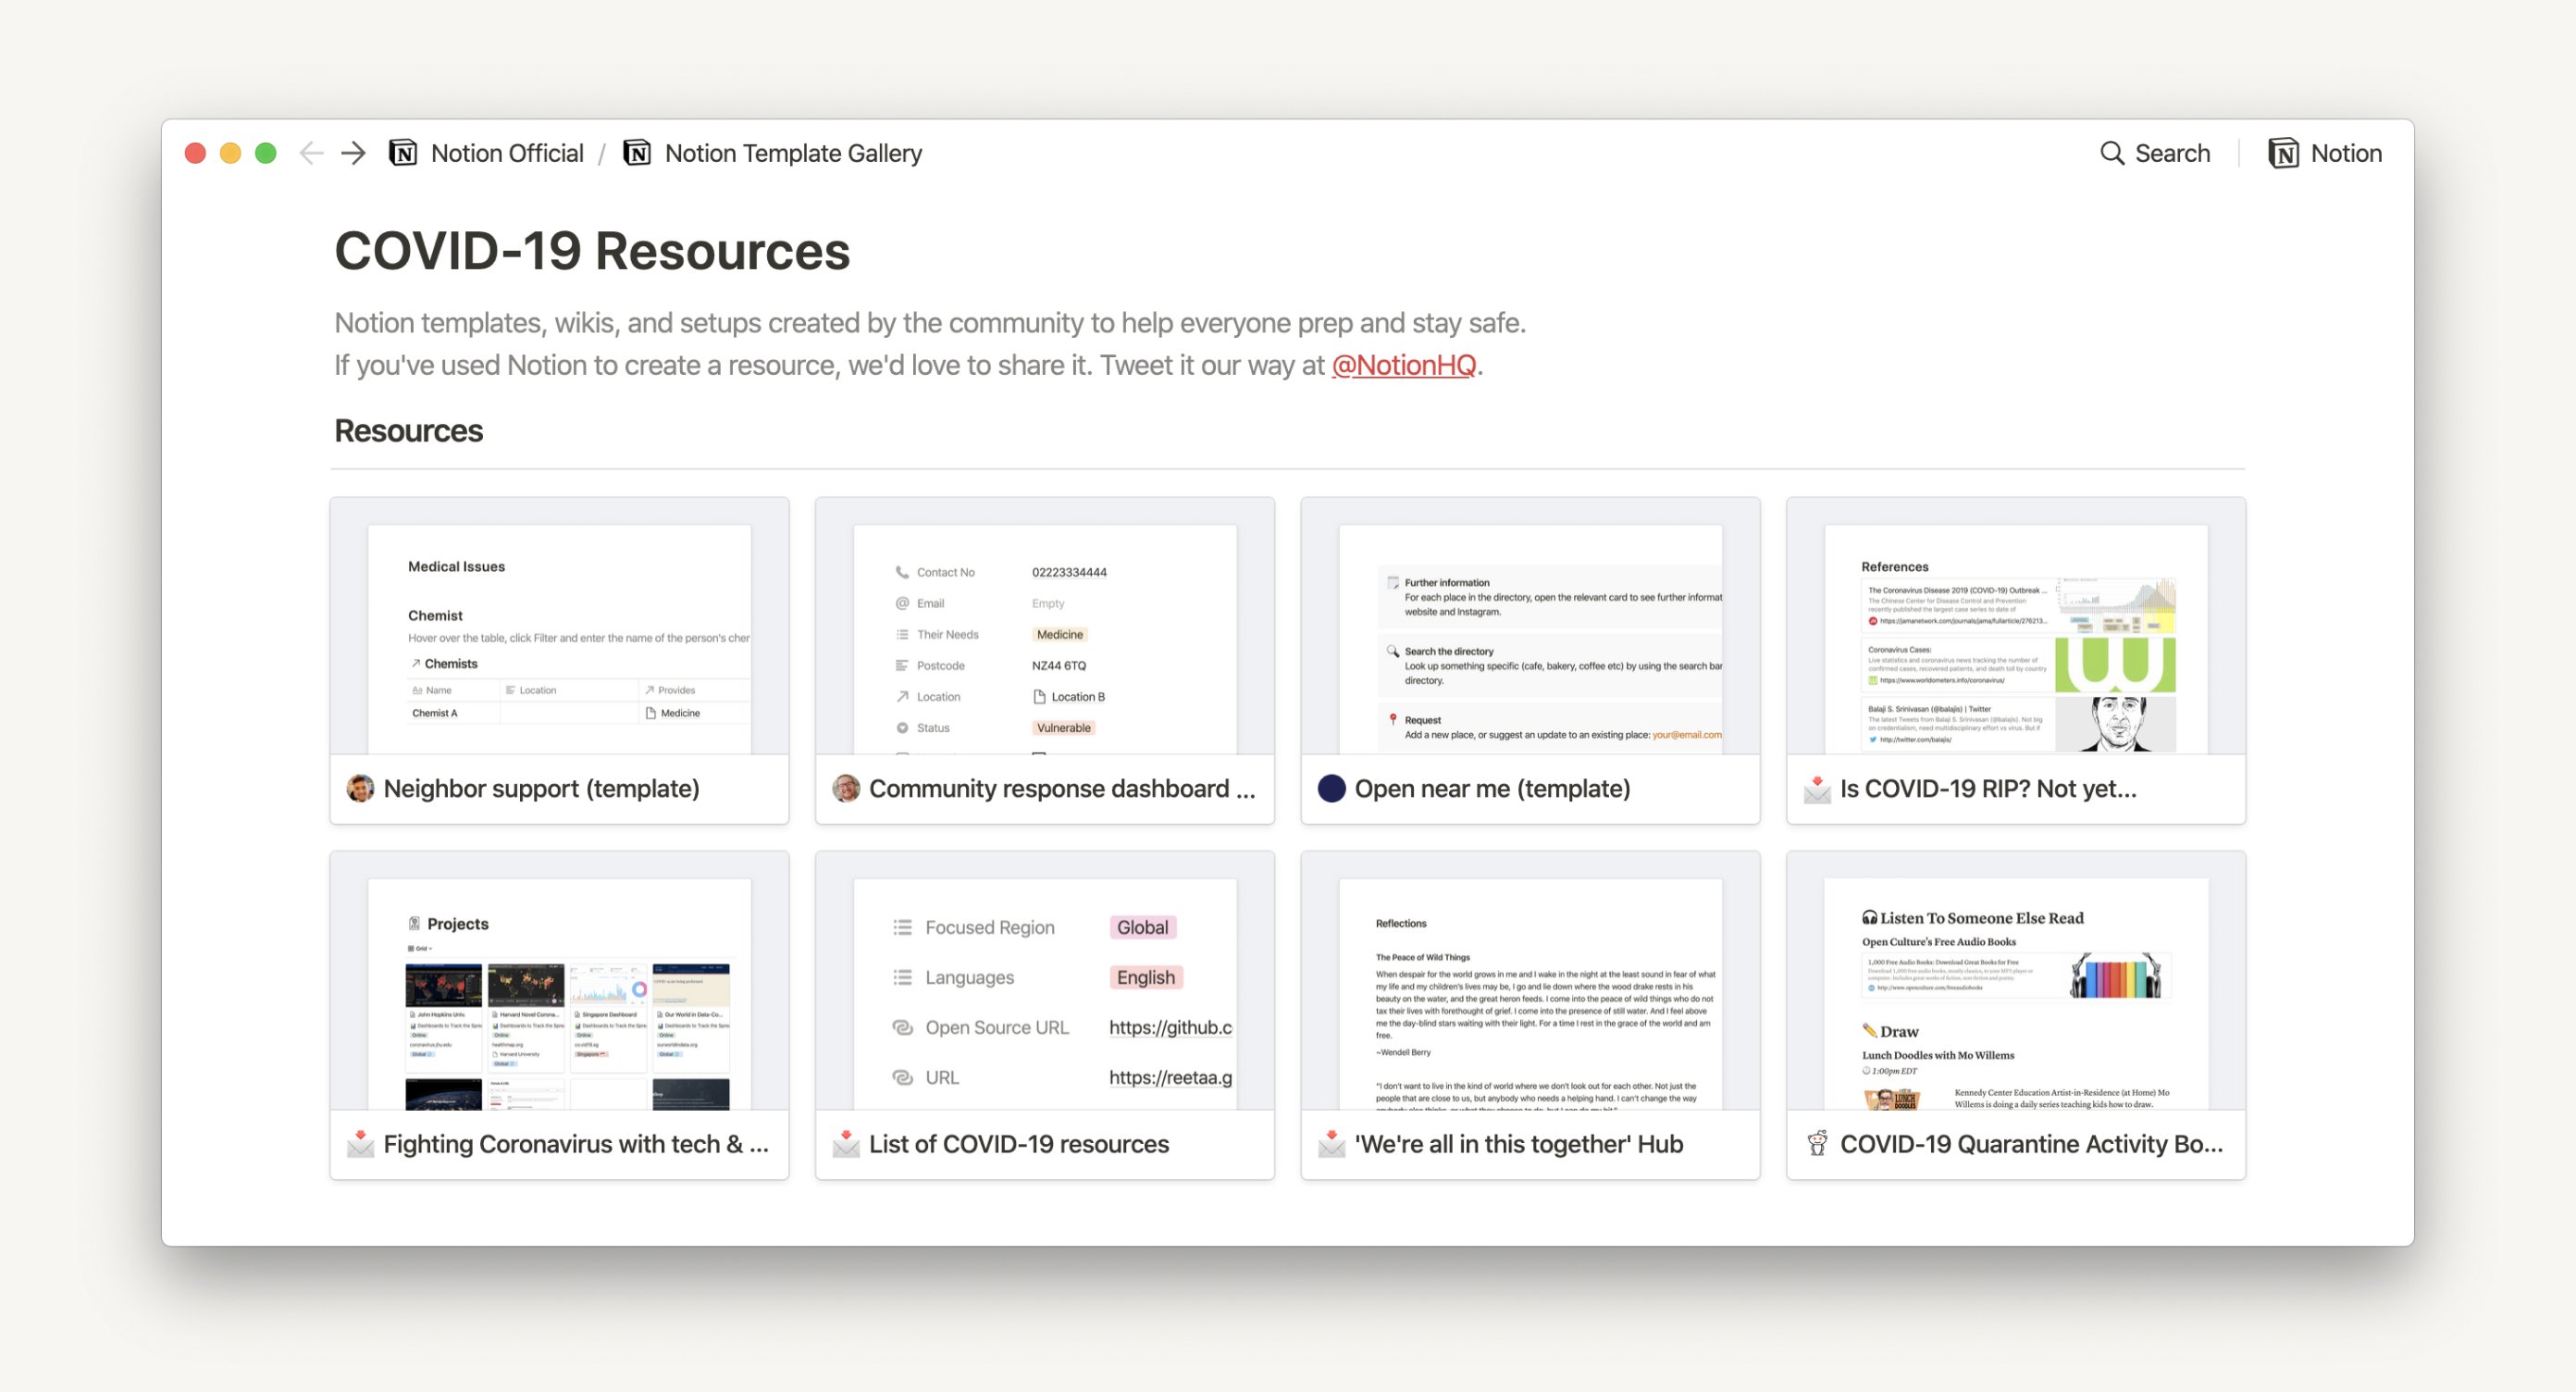The width and height of the screenshot is (2576, 1392).
Task: Click the back navigation arrow
Action: click(311, 153)
